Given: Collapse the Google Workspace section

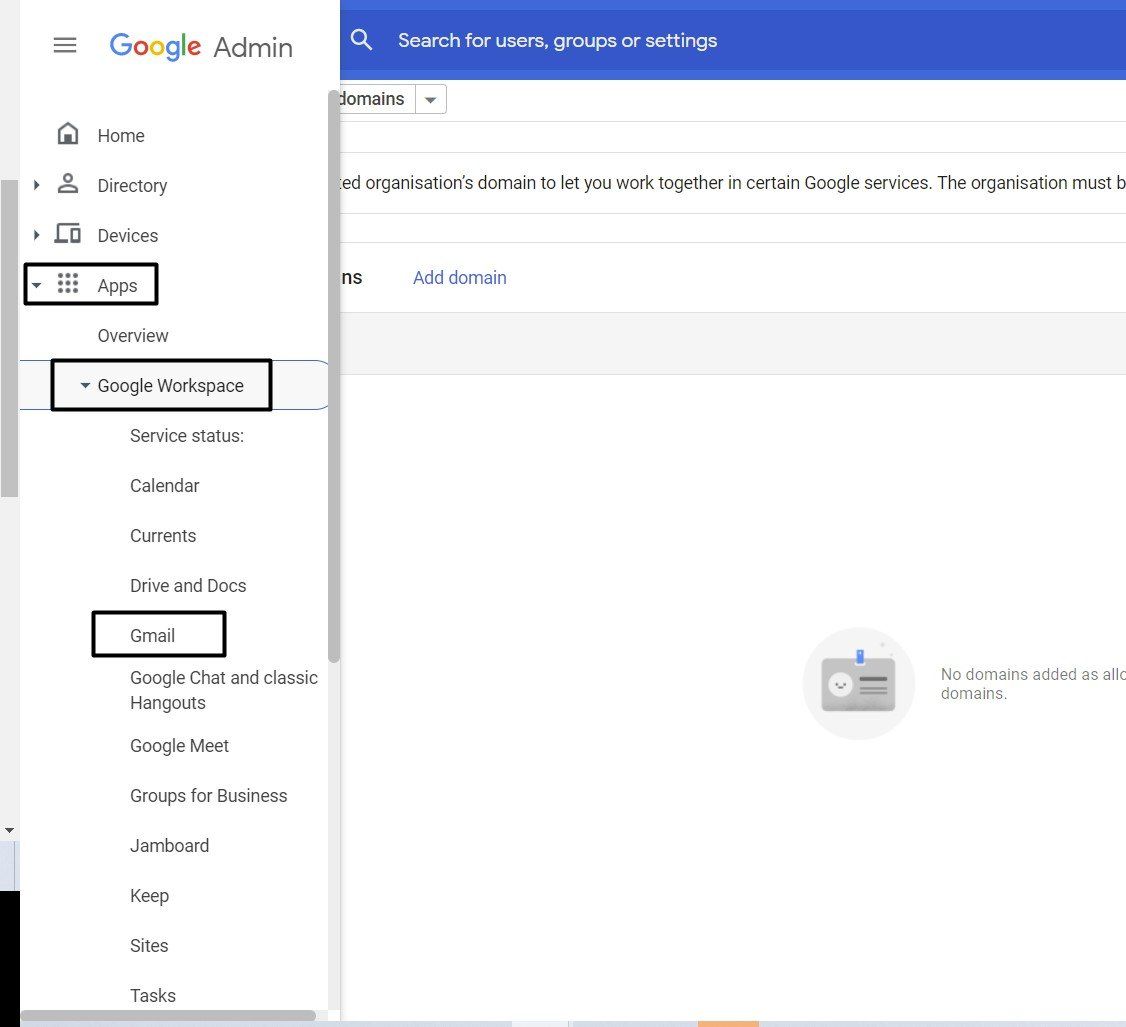Looking at the screenshot, I should coord(85,385).
